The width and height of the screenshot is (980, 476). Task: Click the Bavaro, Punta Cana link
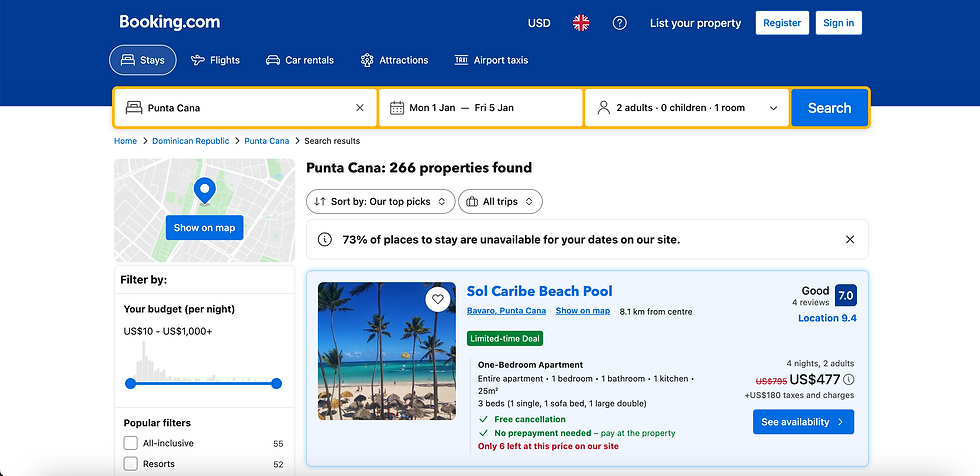point(506,311)
